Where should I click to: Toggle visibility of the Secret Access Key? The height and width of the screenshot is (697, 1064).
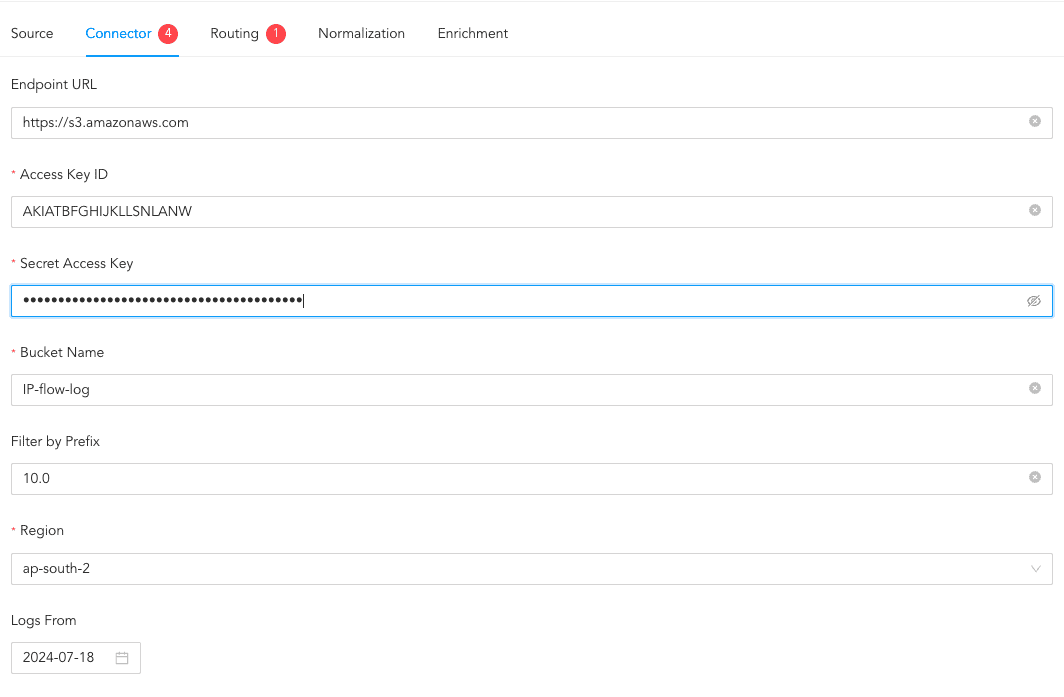pyautogui.click(x=1034, y=300)
